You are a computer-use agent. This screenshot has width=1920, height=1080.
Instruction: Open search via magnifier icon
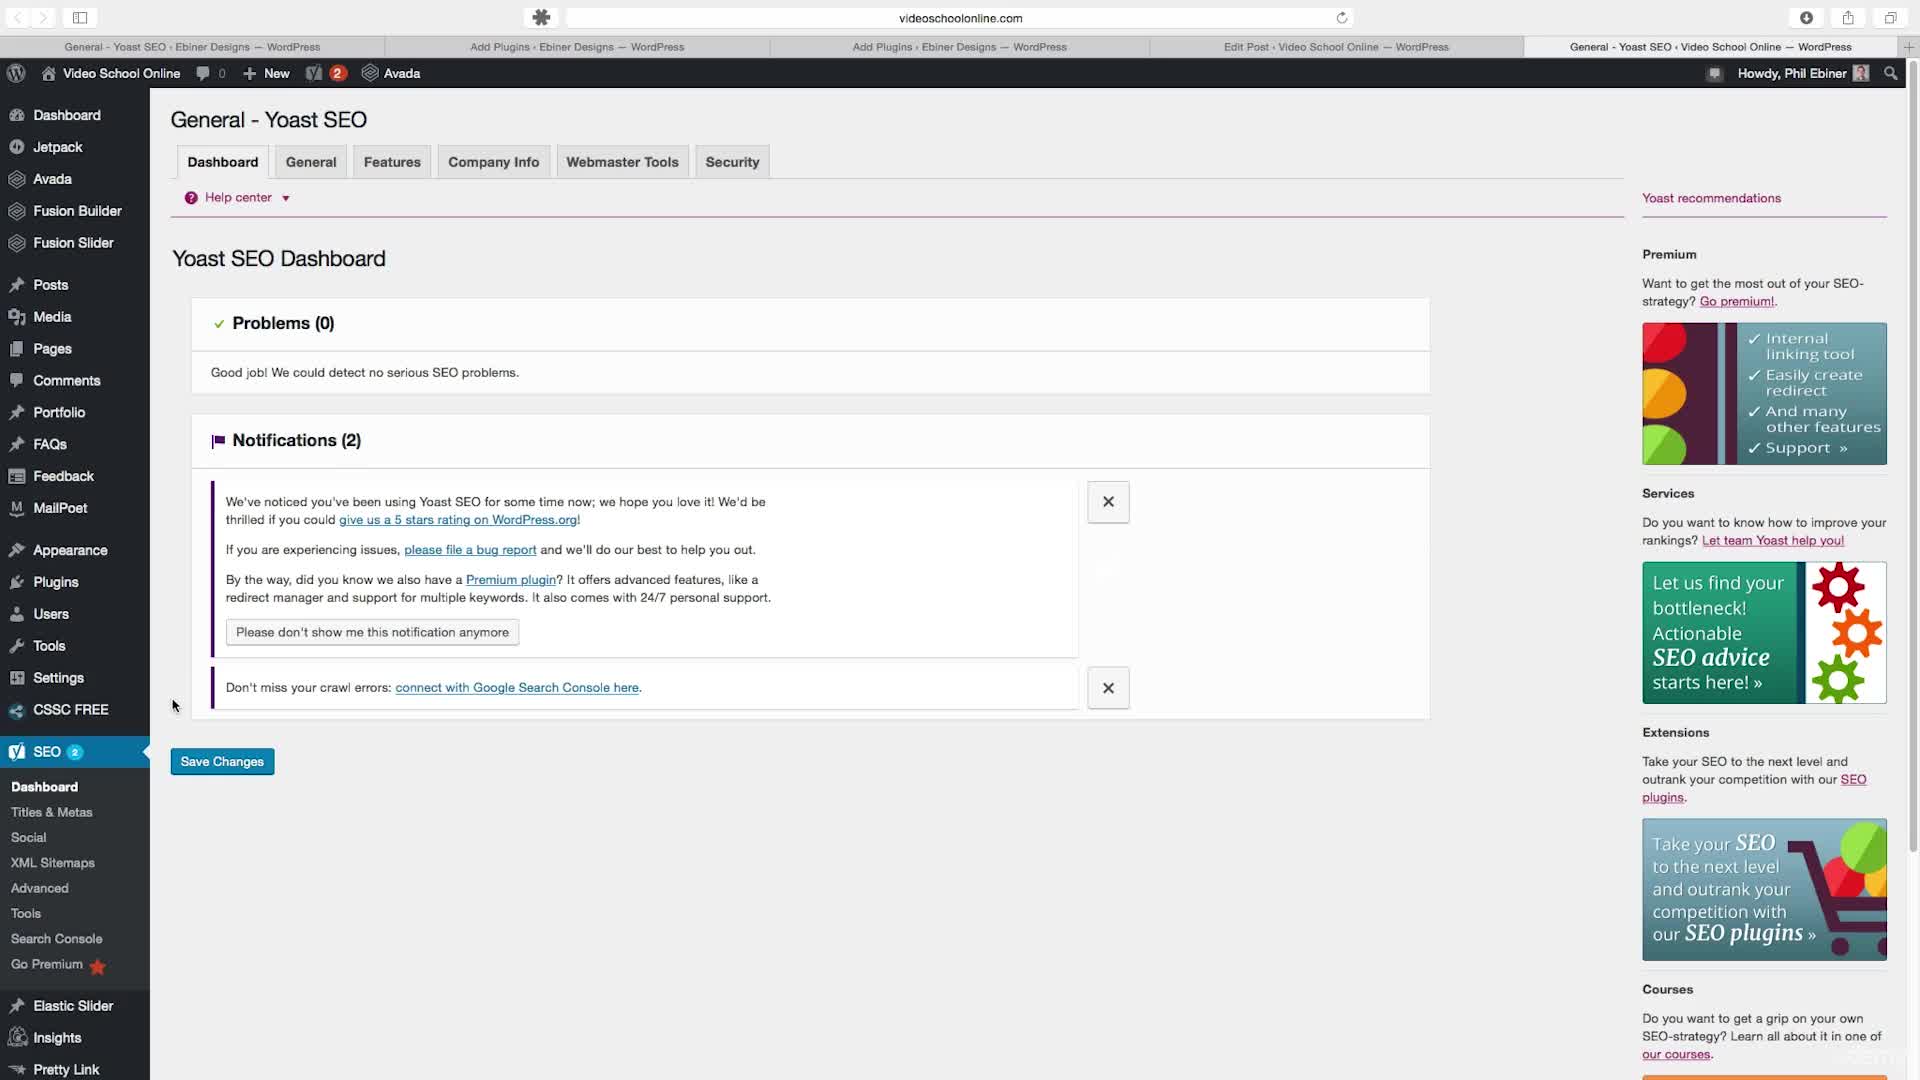coord(1890,73)
